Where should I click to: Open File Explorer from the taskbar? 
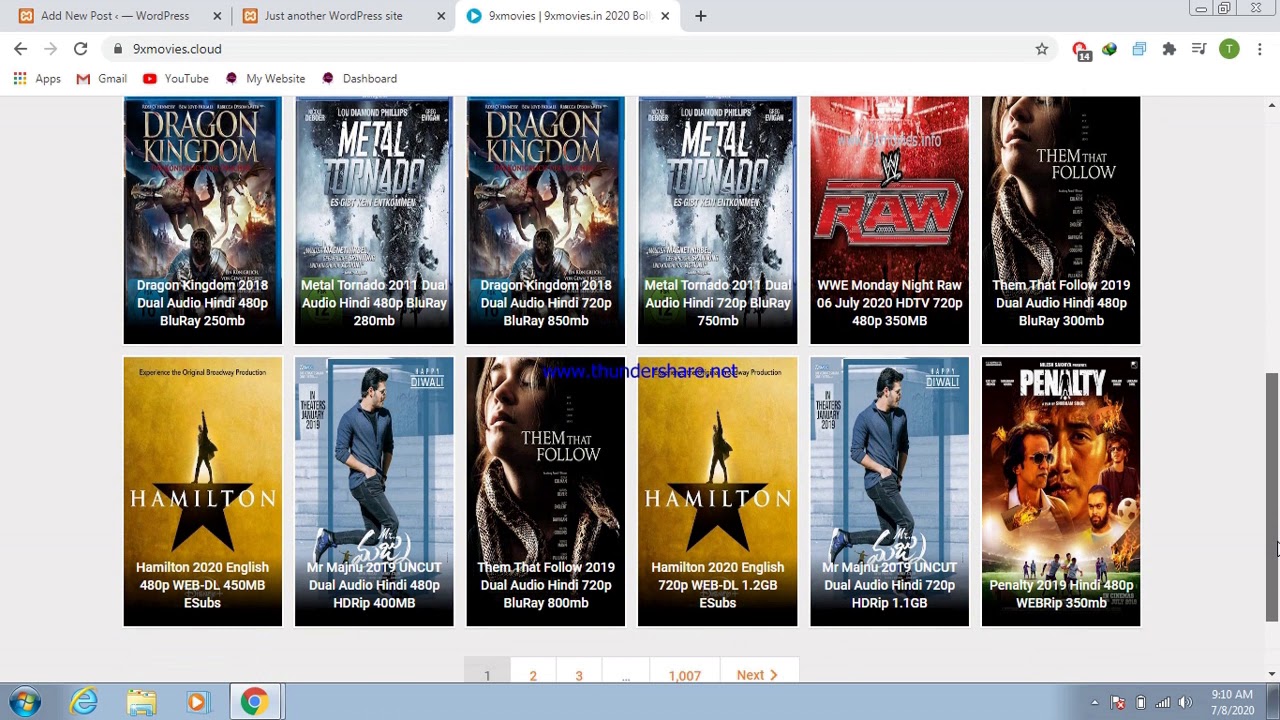tap(141, 702)
